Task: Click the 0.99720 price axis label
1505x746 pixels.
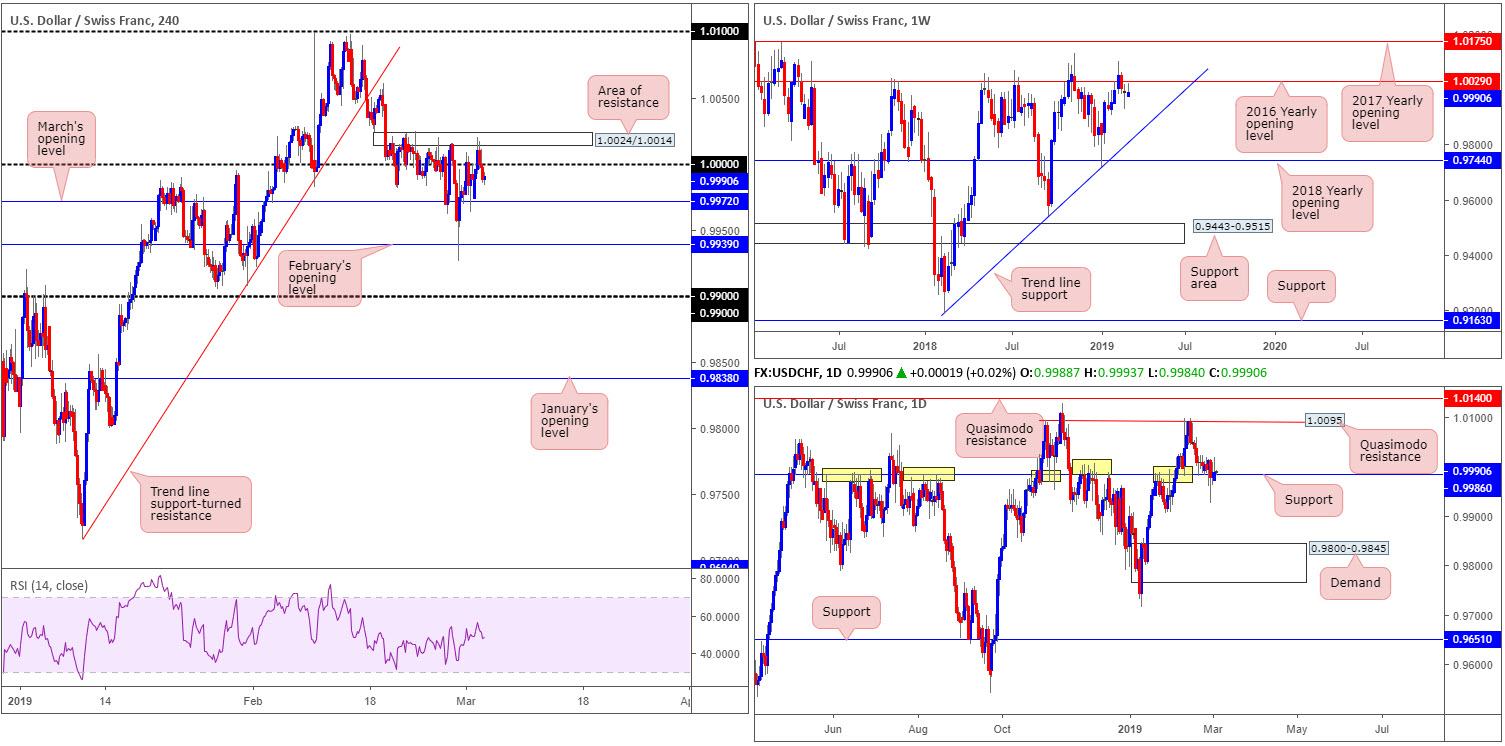Action: click(x=720, y=202)
